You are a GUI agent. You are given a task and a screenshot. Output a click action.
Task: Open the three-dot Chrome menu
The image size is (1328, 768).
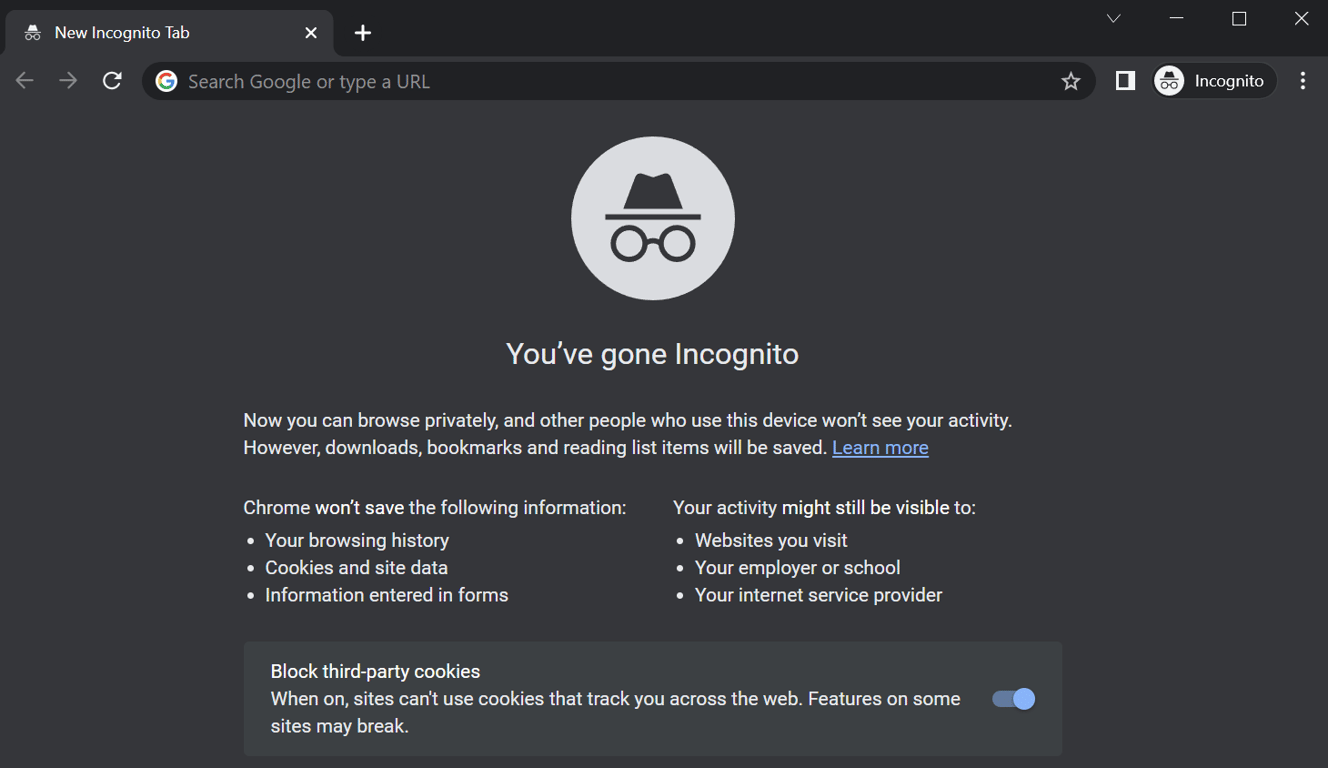click(x=1303, y=80)
